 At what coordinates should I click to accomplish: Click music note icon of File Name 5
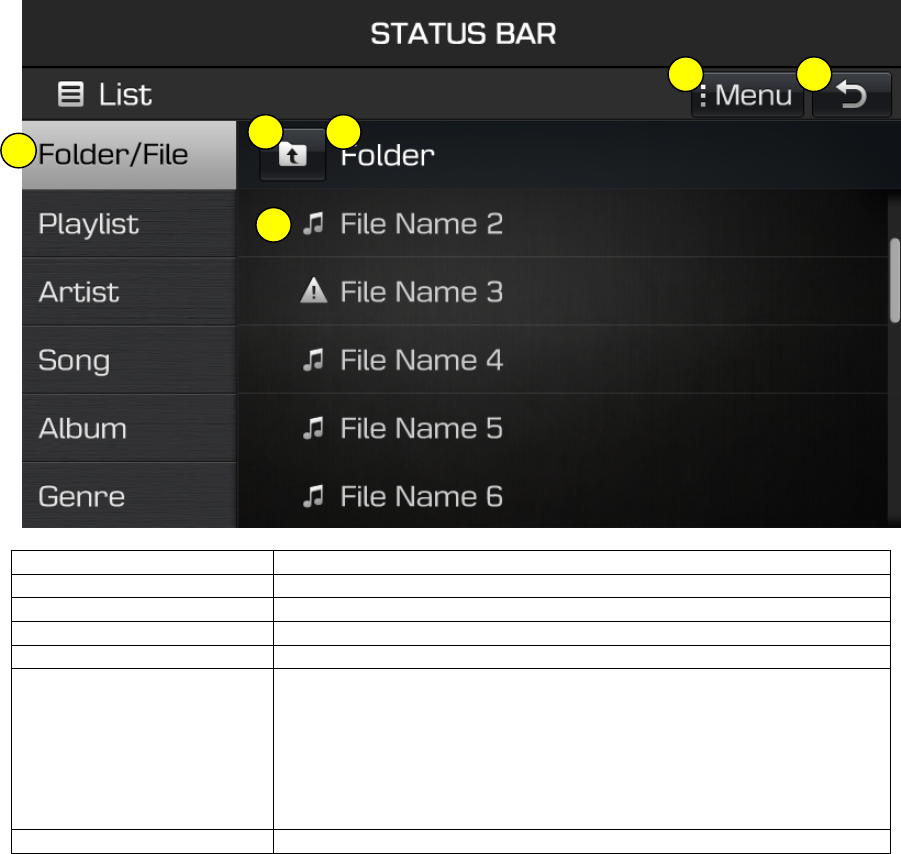click(314, 429)
